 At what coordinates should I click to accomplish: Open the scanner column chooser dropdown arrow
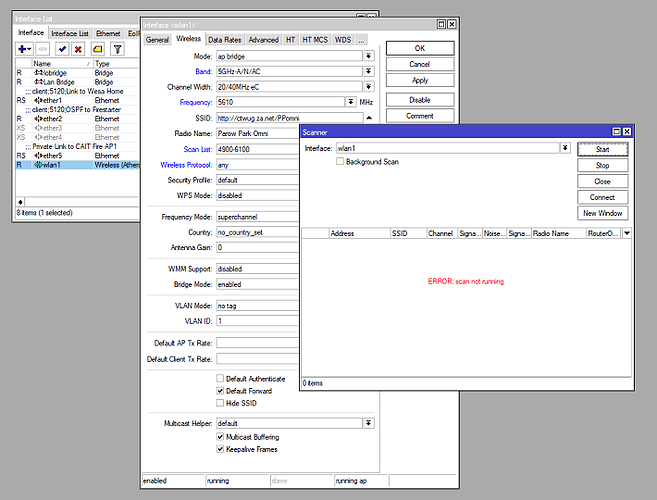tap(626, 233)
